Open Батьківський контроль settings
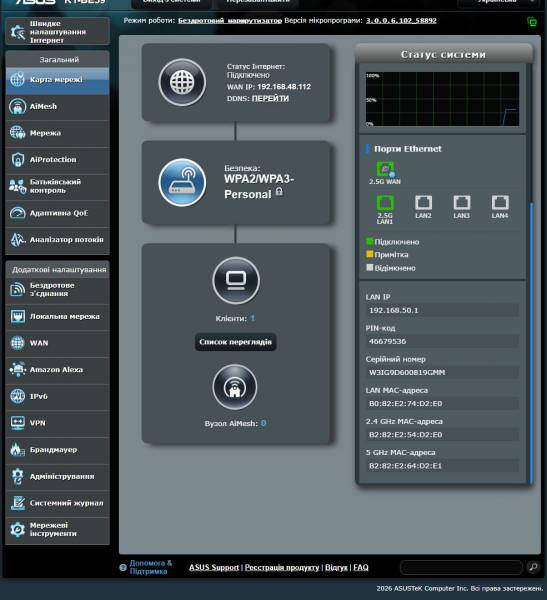Screen dimensions: 547x600 click(58, 186)
